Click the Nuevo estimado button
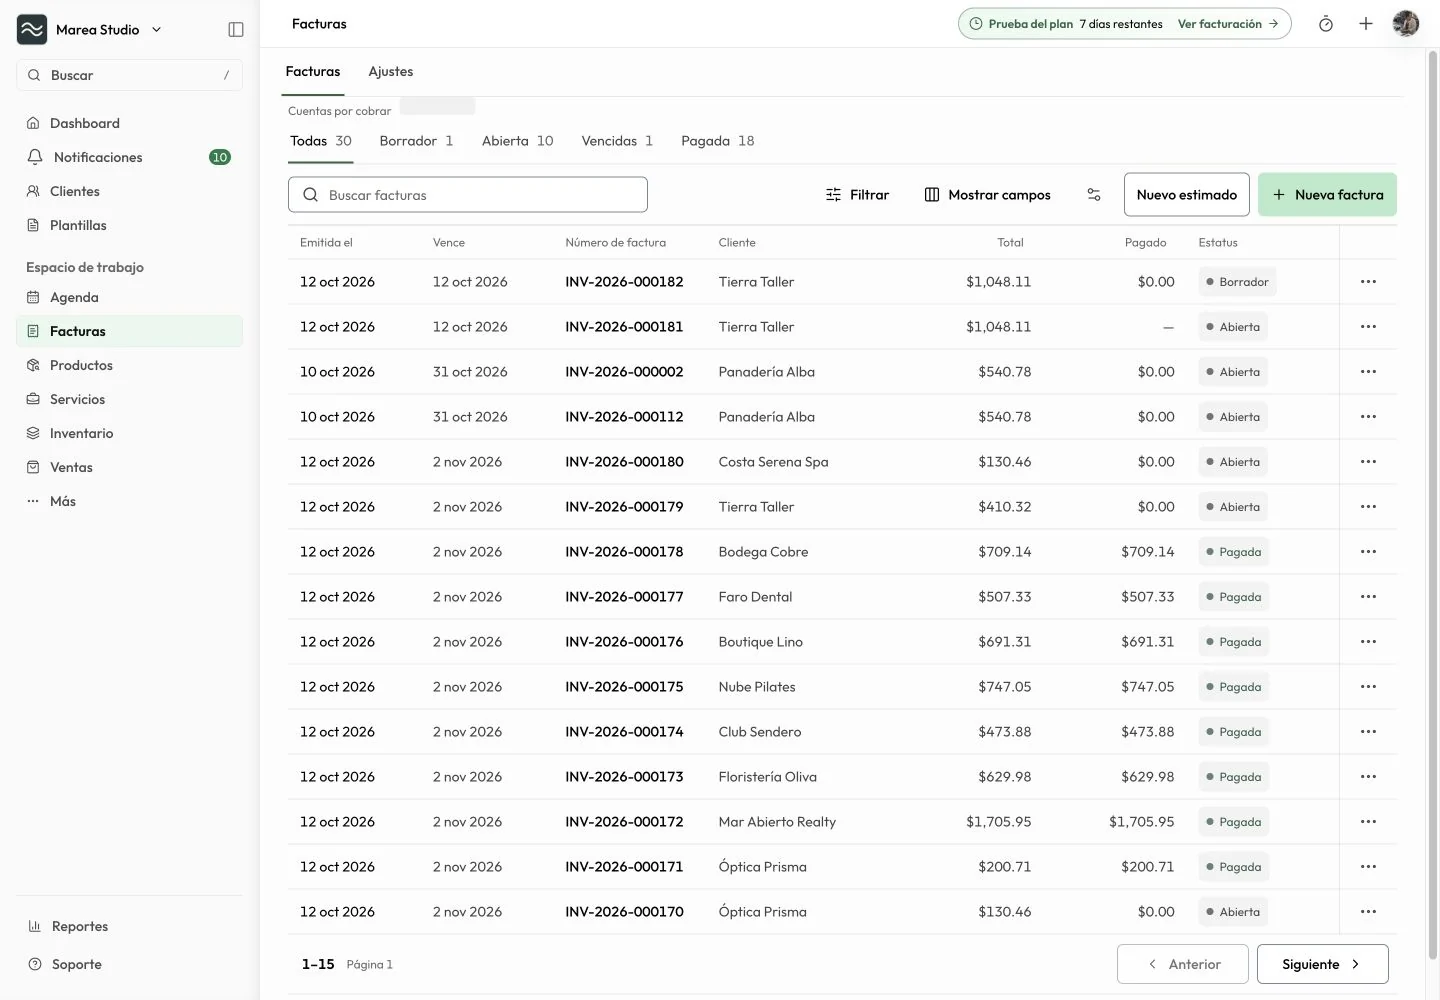Image resolution: width=1440 pixels, height=1000 pixels. pos(1187,195)
